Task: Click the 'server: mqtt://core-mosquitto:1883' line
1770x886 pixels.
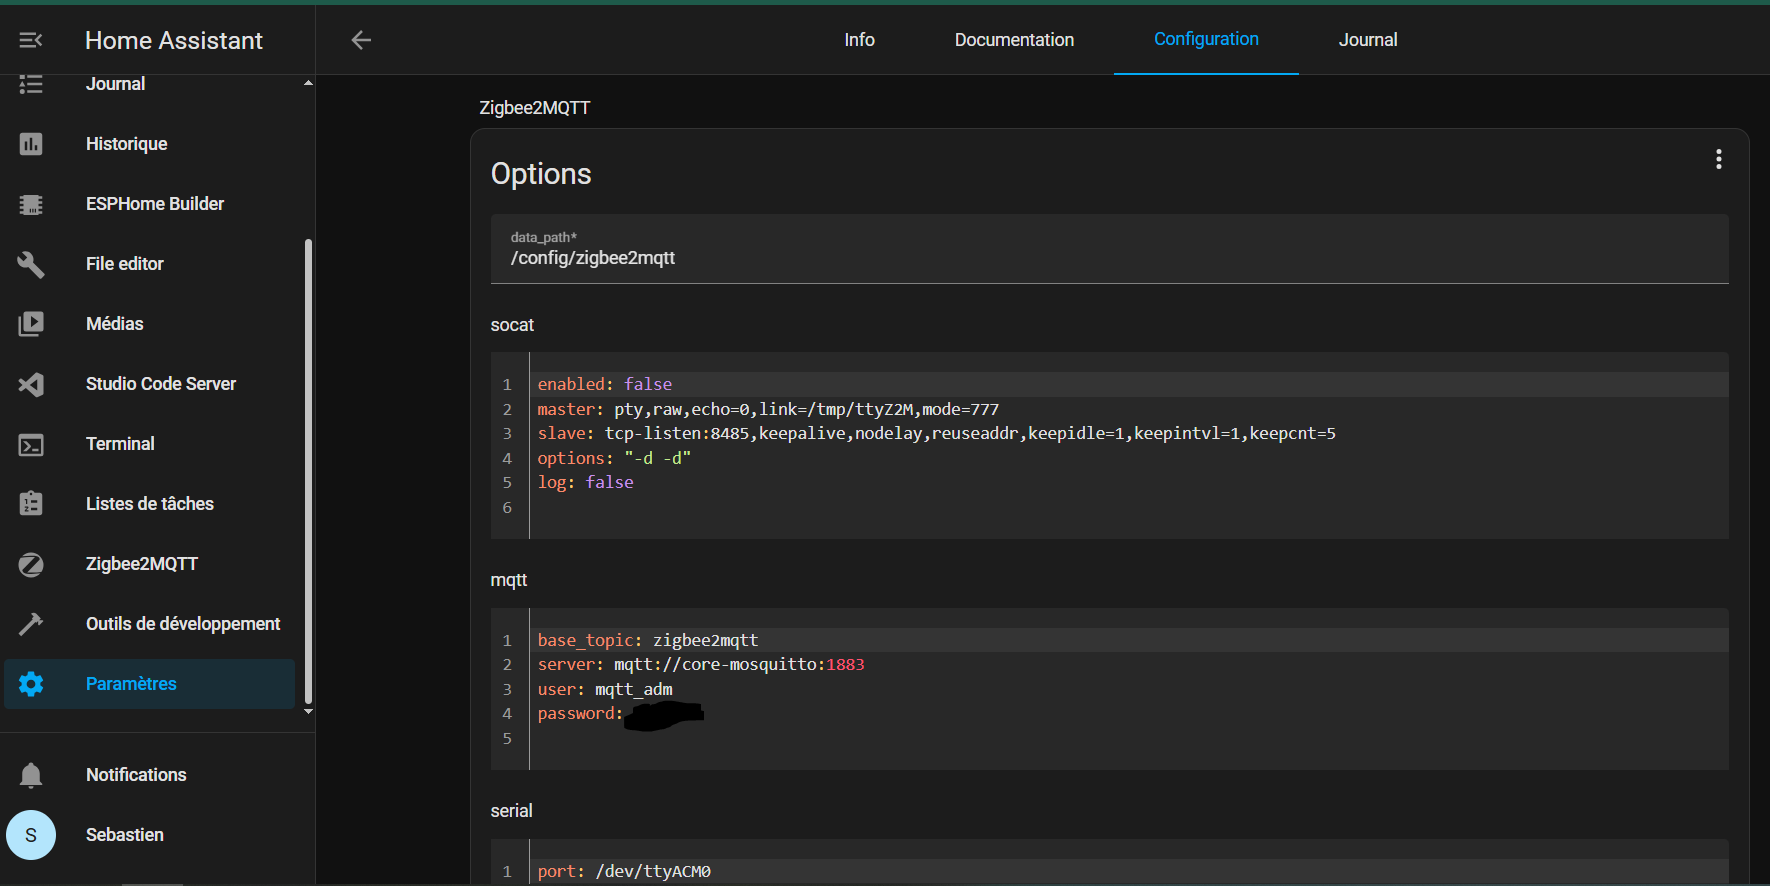Action: pyautogui.click(x=1129, y=664)
